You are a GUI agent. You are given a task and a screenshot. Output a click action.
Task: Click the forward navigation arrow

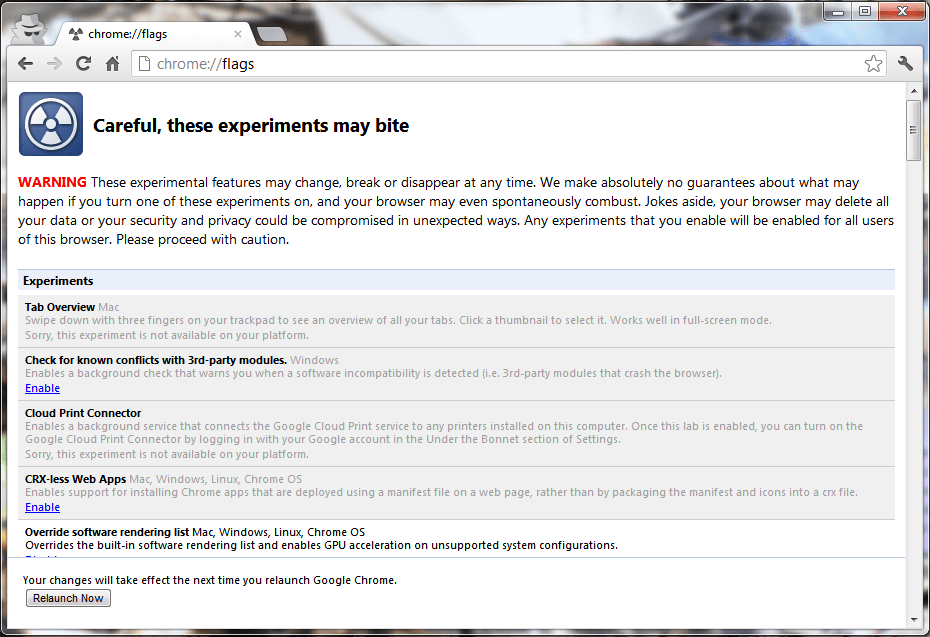click(x=54, y=62)
